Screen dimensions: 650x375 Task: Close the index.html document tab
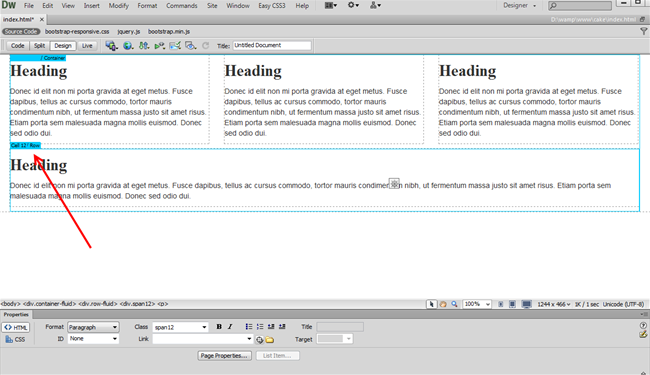point(42,19)
